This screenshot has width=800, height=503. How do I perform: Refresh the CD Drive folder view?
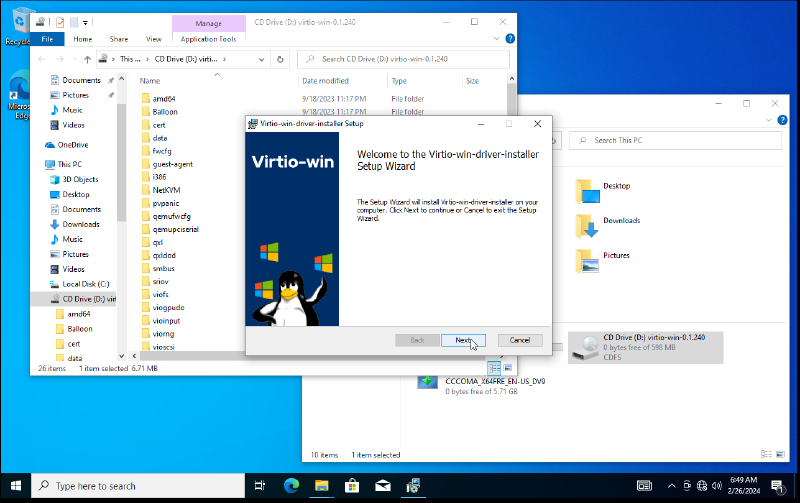pos(280,59)
